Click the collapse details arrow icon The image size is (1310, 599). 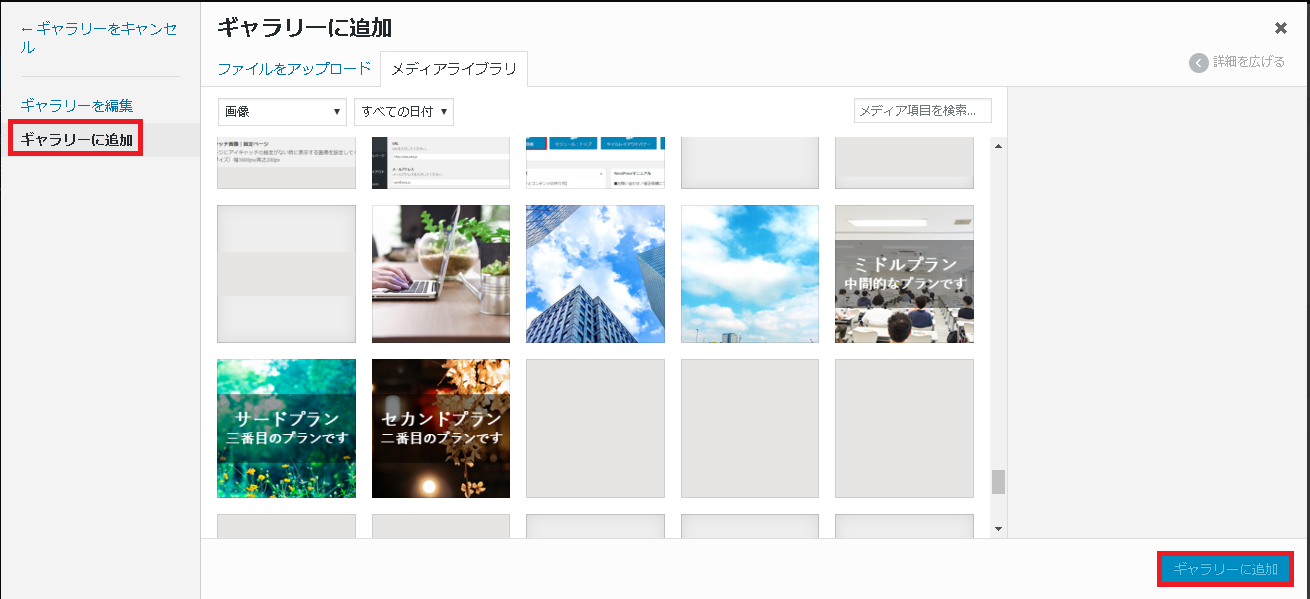1198,62
